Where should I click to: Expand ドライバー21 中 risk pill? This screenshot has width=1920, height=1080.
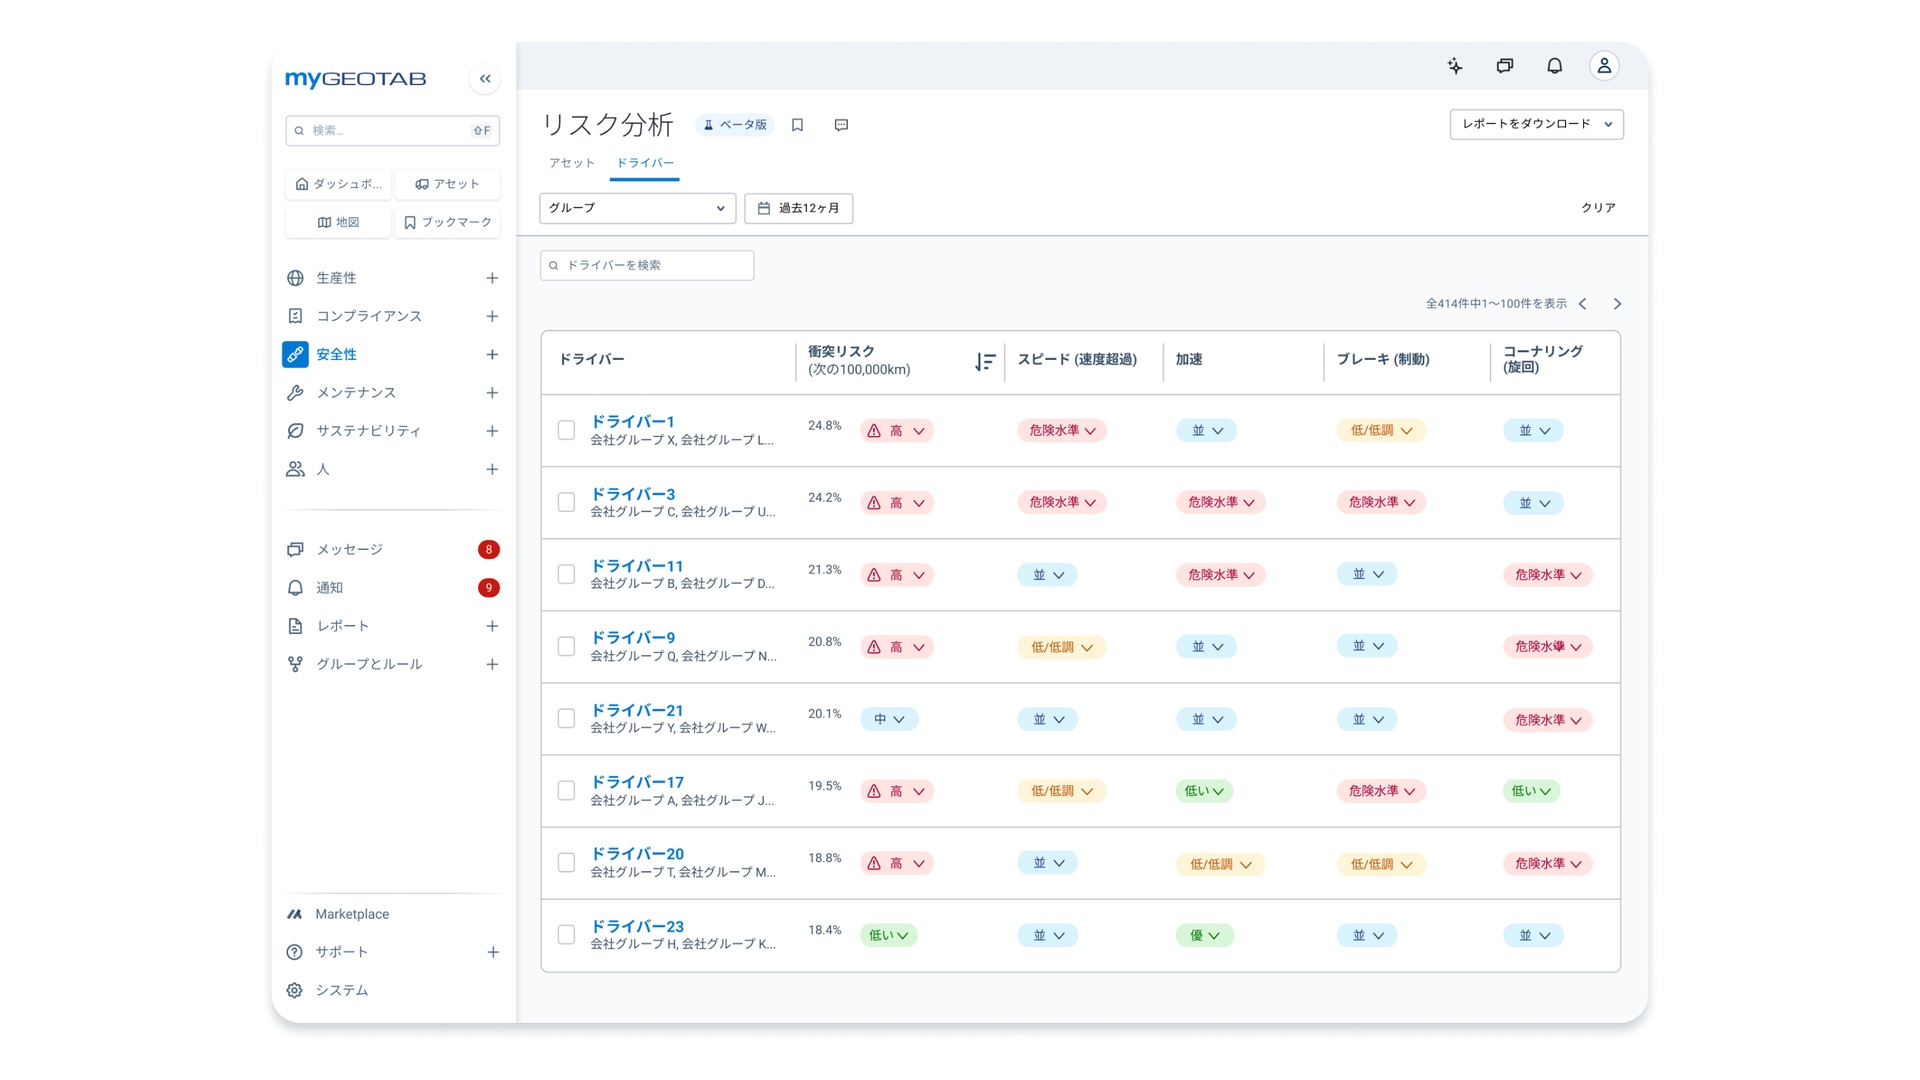coord(889,719)
